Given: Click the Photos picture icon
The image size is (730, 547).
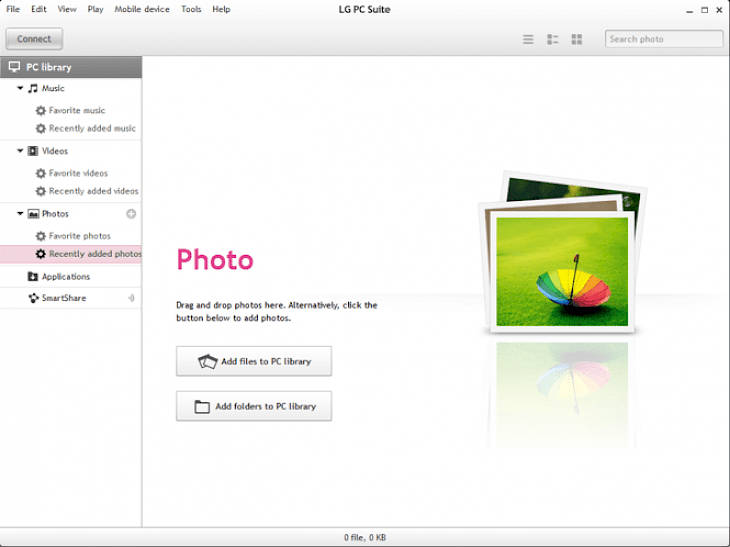Looking at the screenshot, I should point(33,214).
